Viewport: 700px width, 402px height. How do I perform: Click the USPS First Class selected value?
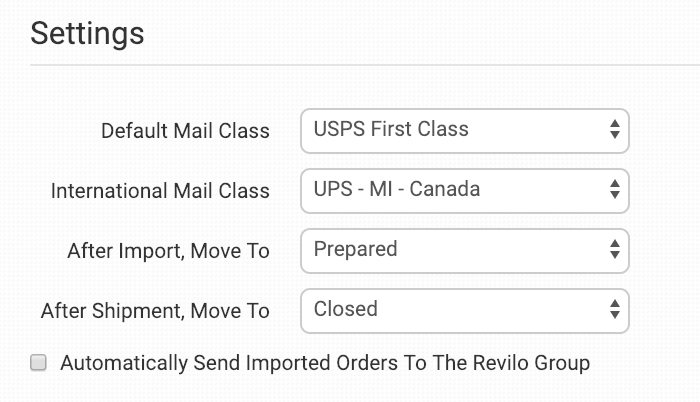coord(391,129)
